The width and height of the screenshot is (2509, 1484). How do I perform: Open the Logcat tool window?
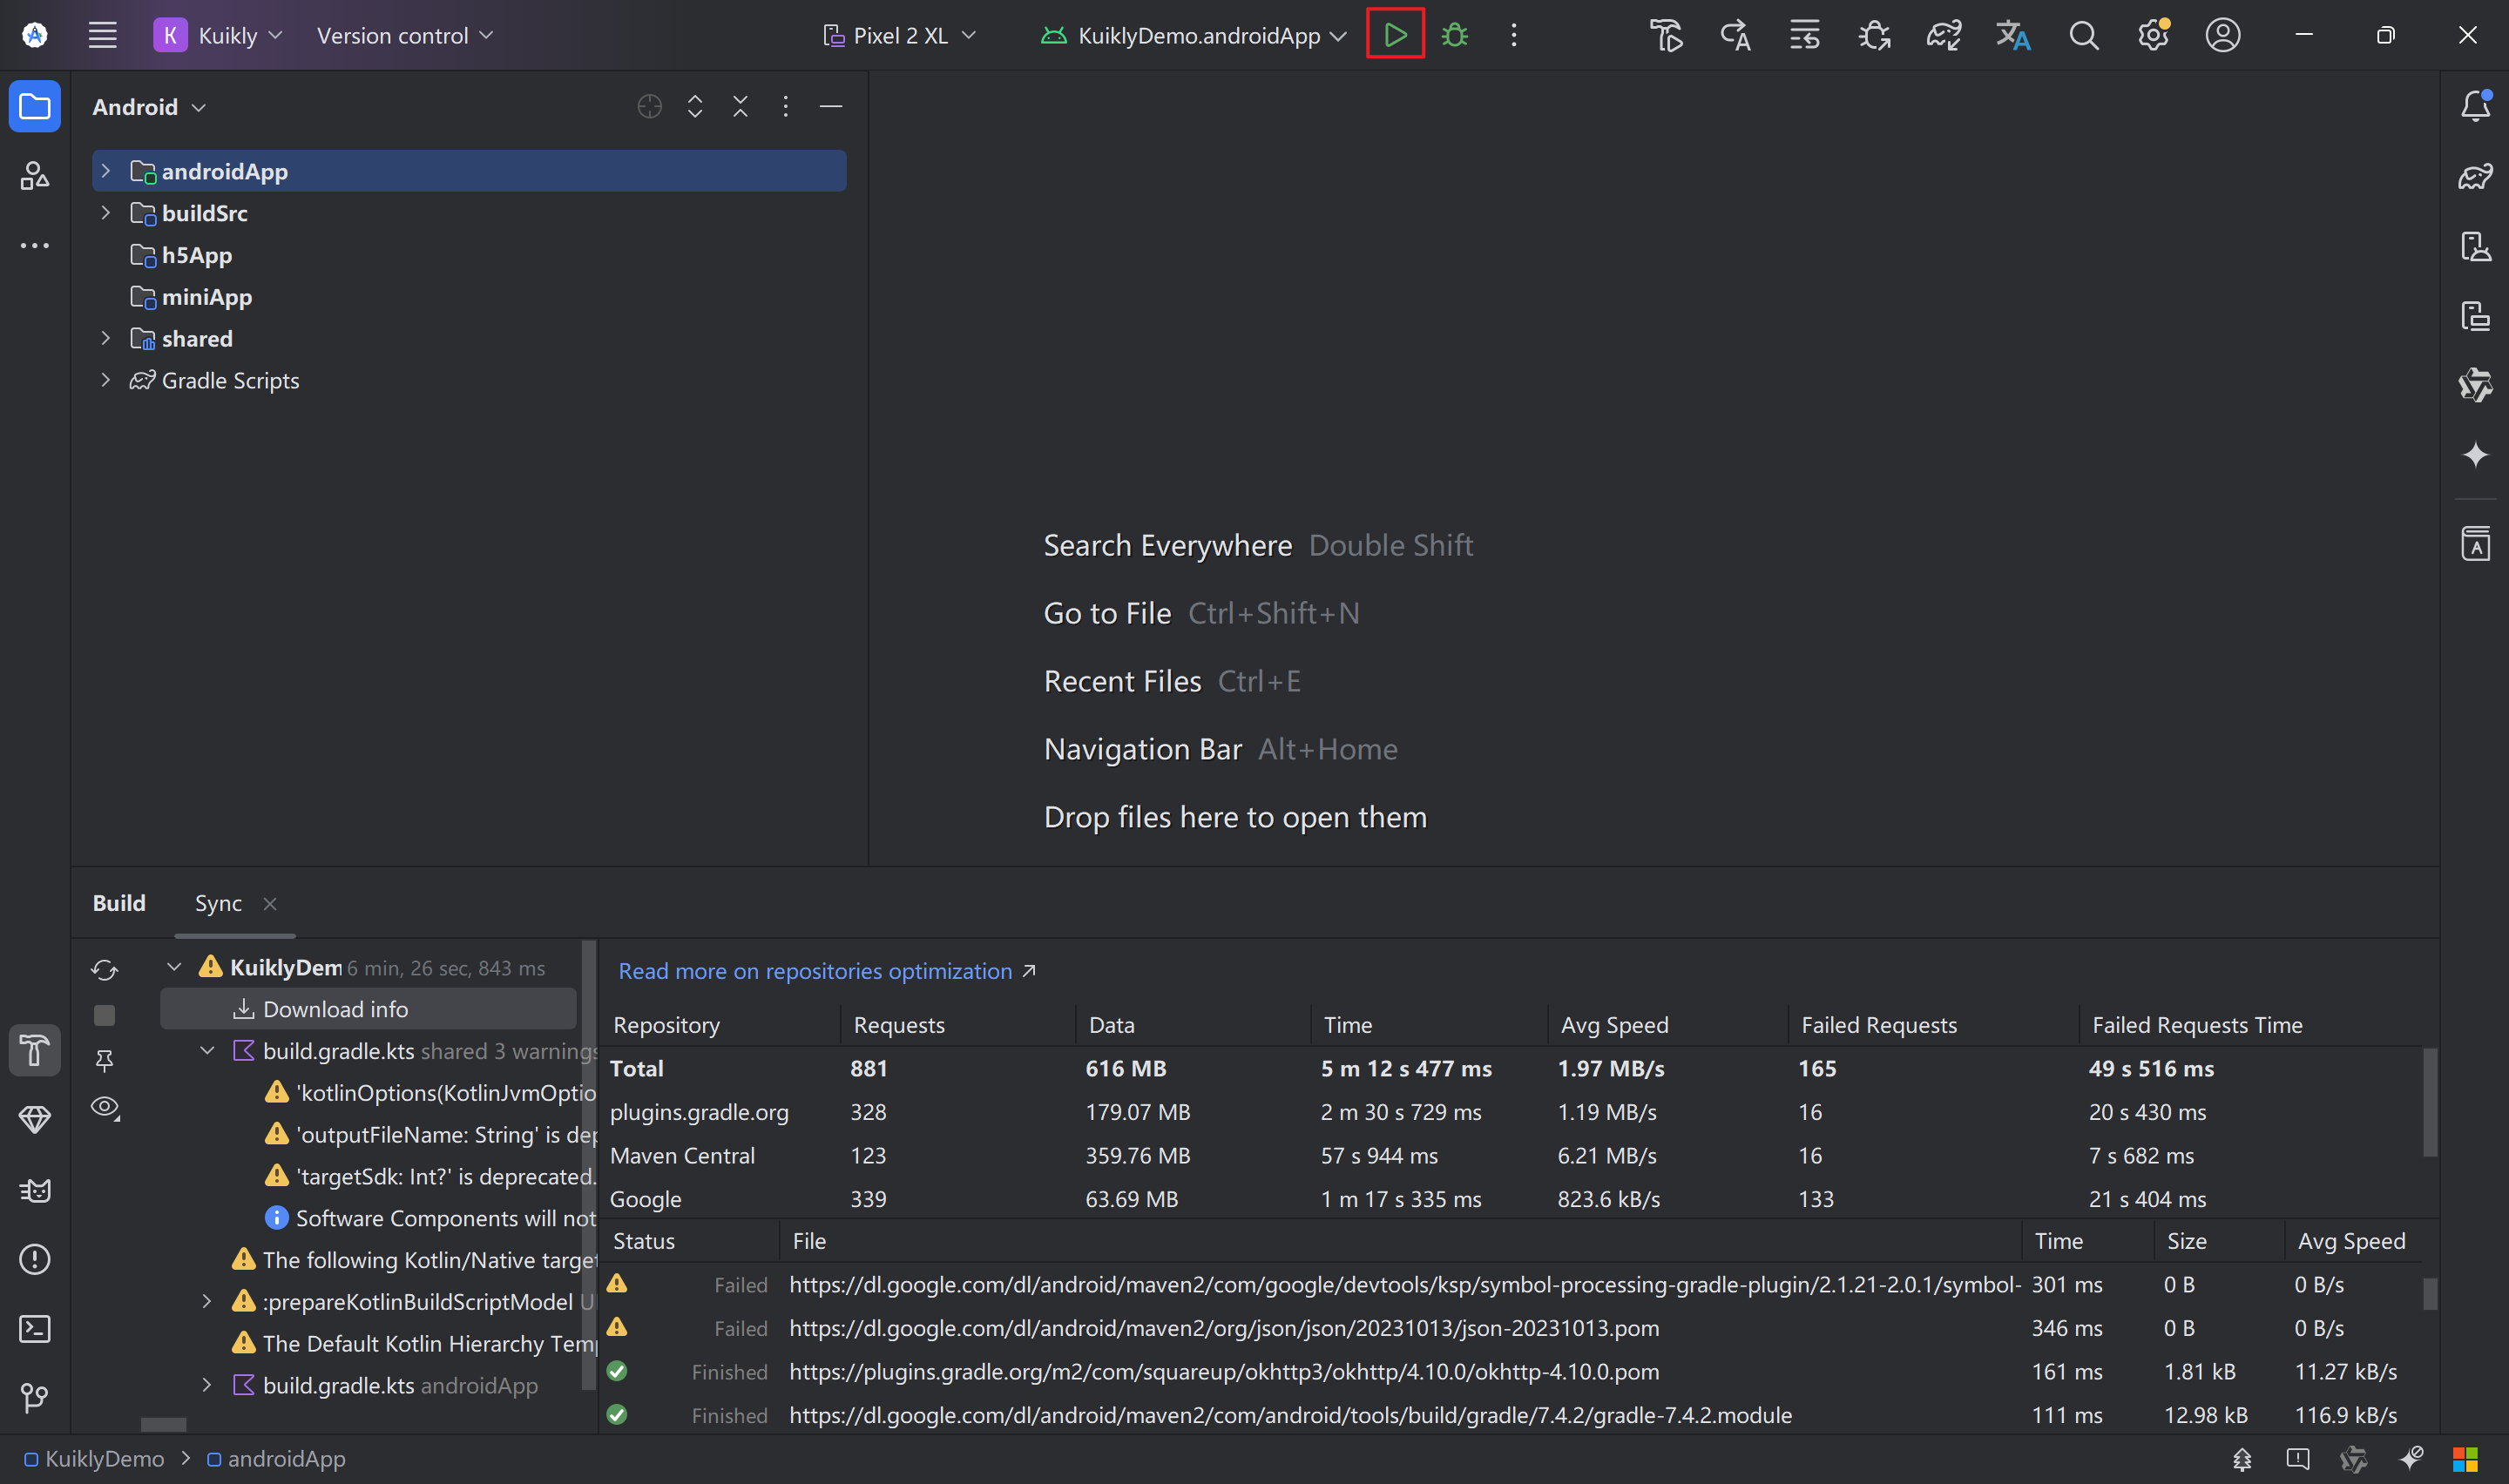[35, 1190]
